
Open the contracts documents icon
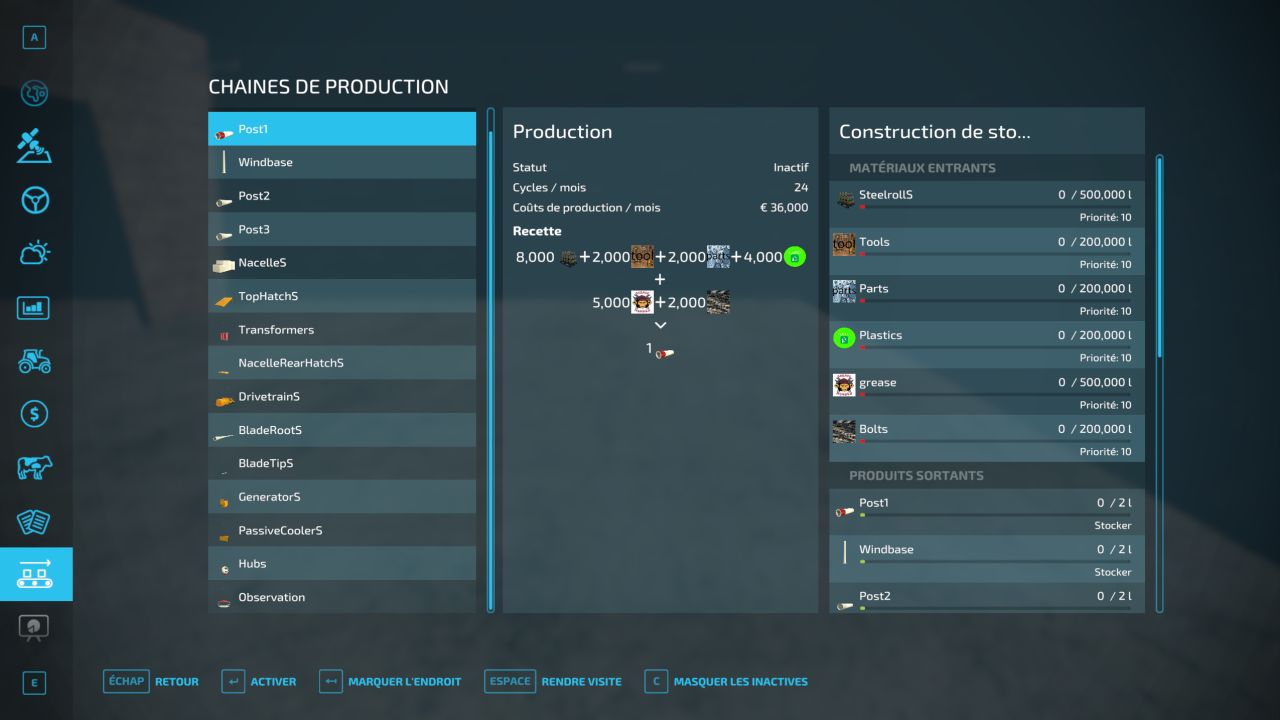[x=34, y=521]
